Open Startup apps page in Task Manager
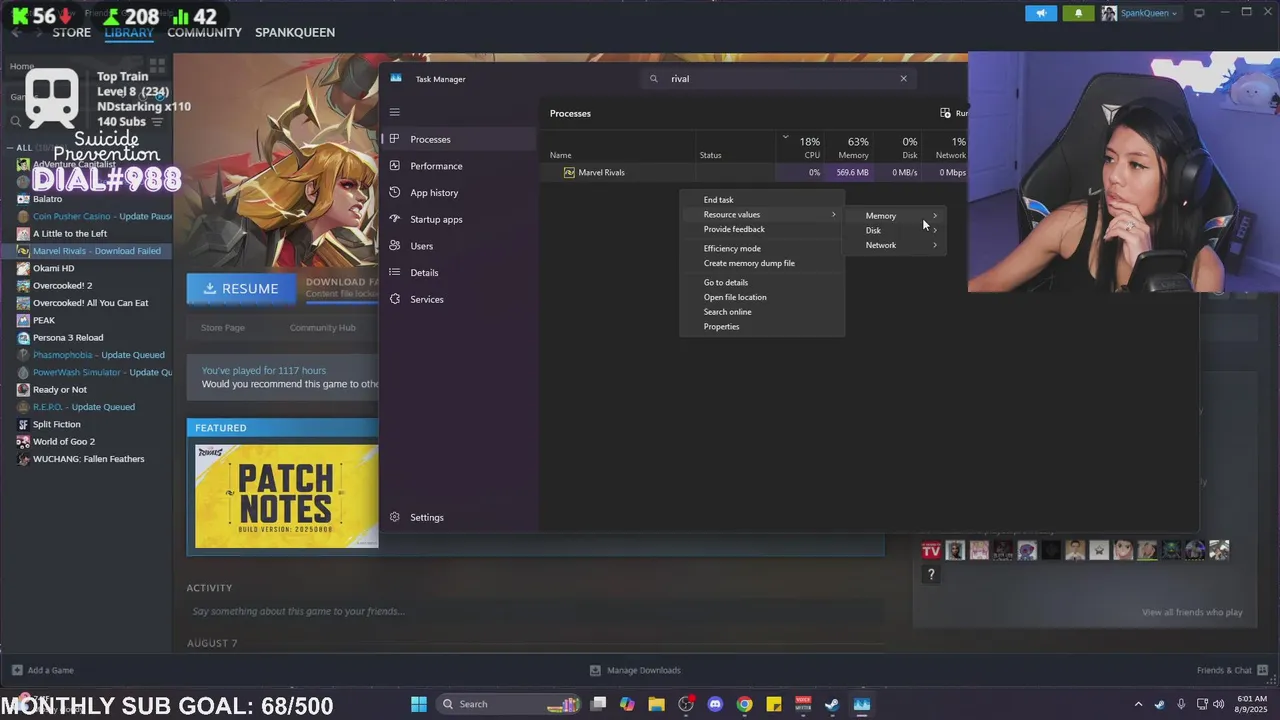Image resolution: width=1280 pixels, height=720 pixels. click(x=436, y=219)
